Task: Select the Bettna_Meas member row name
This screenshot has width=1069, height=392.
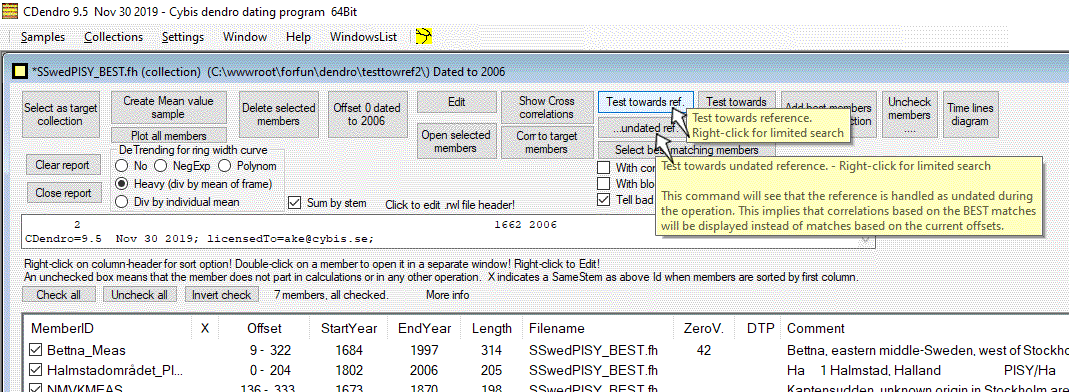Action: coord(87,350)
